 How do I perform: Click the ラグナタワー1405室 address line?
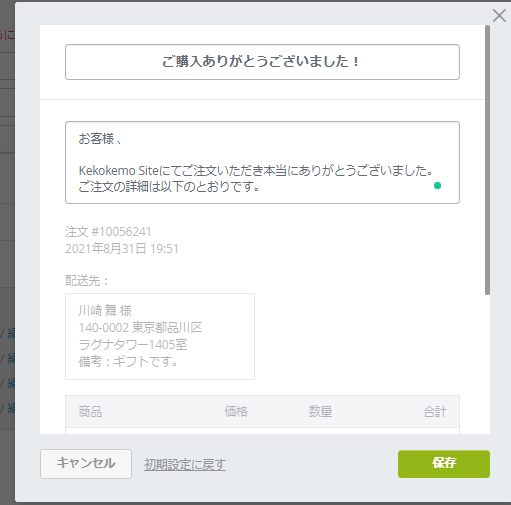[133, 345]
